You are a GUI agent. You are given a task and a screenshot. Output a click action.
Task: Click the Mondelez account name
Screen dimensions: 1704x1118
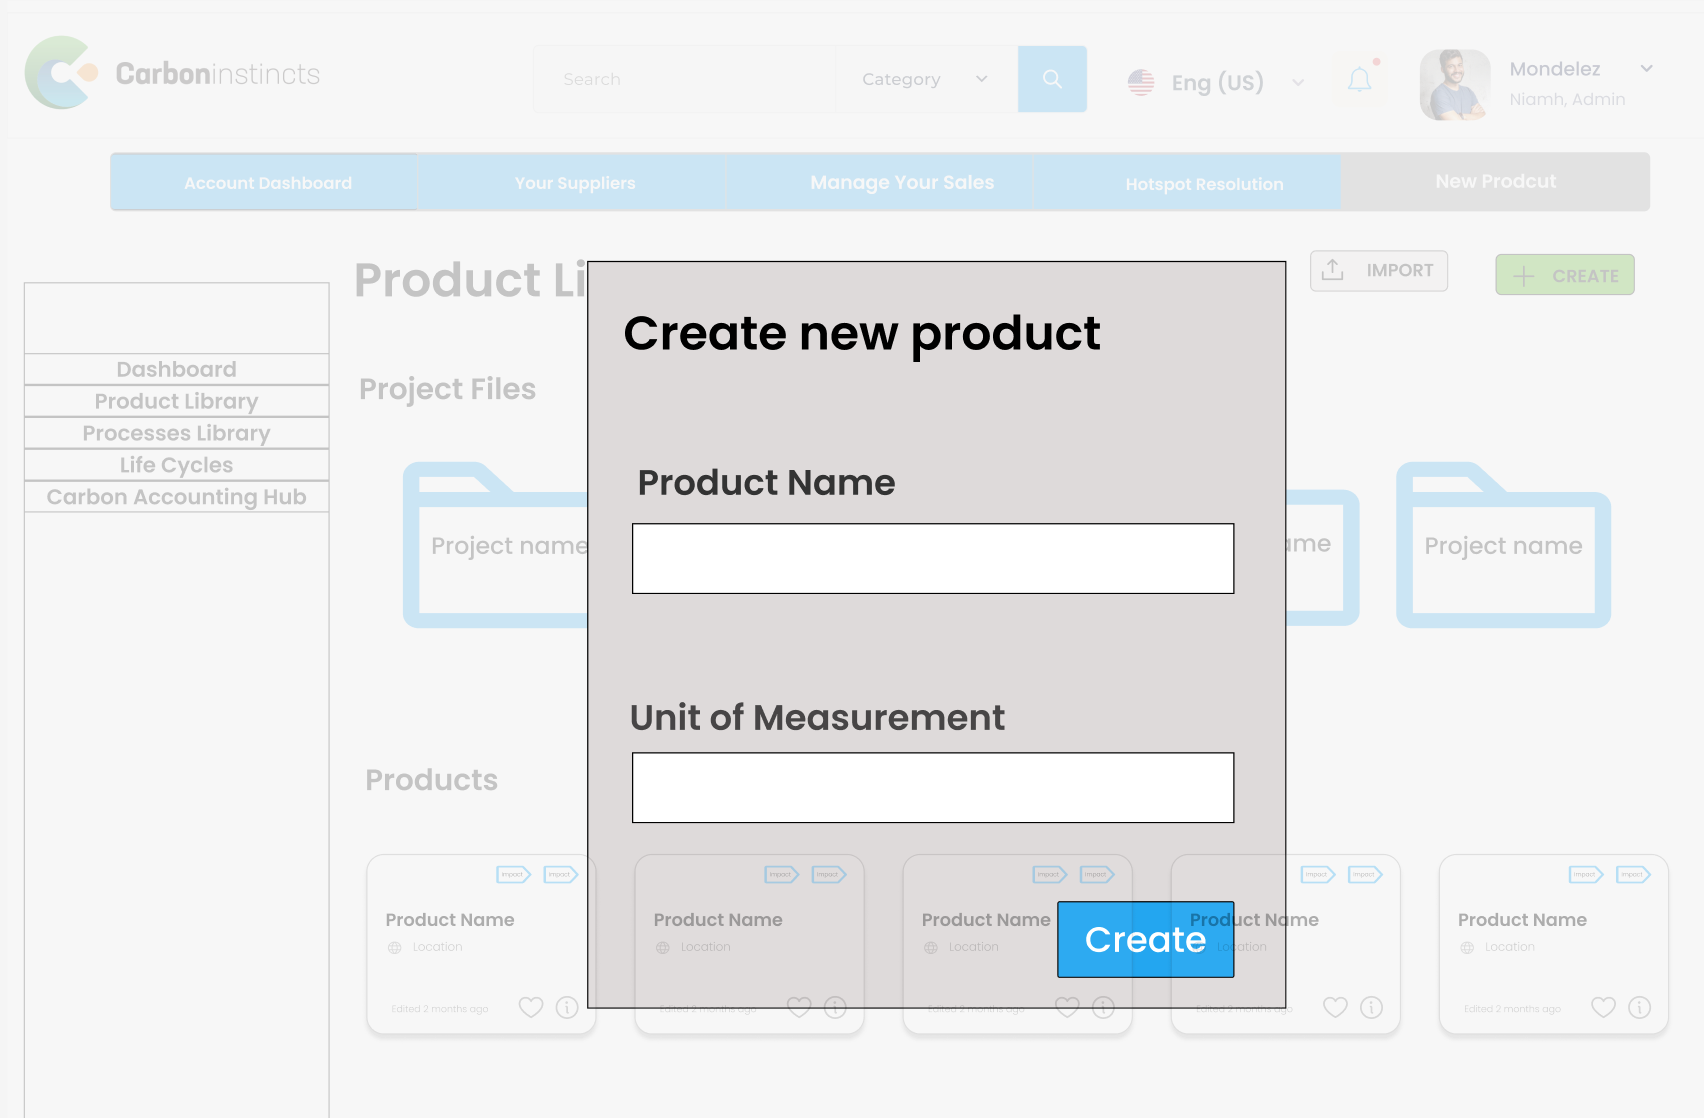(x=1555, y=69)
